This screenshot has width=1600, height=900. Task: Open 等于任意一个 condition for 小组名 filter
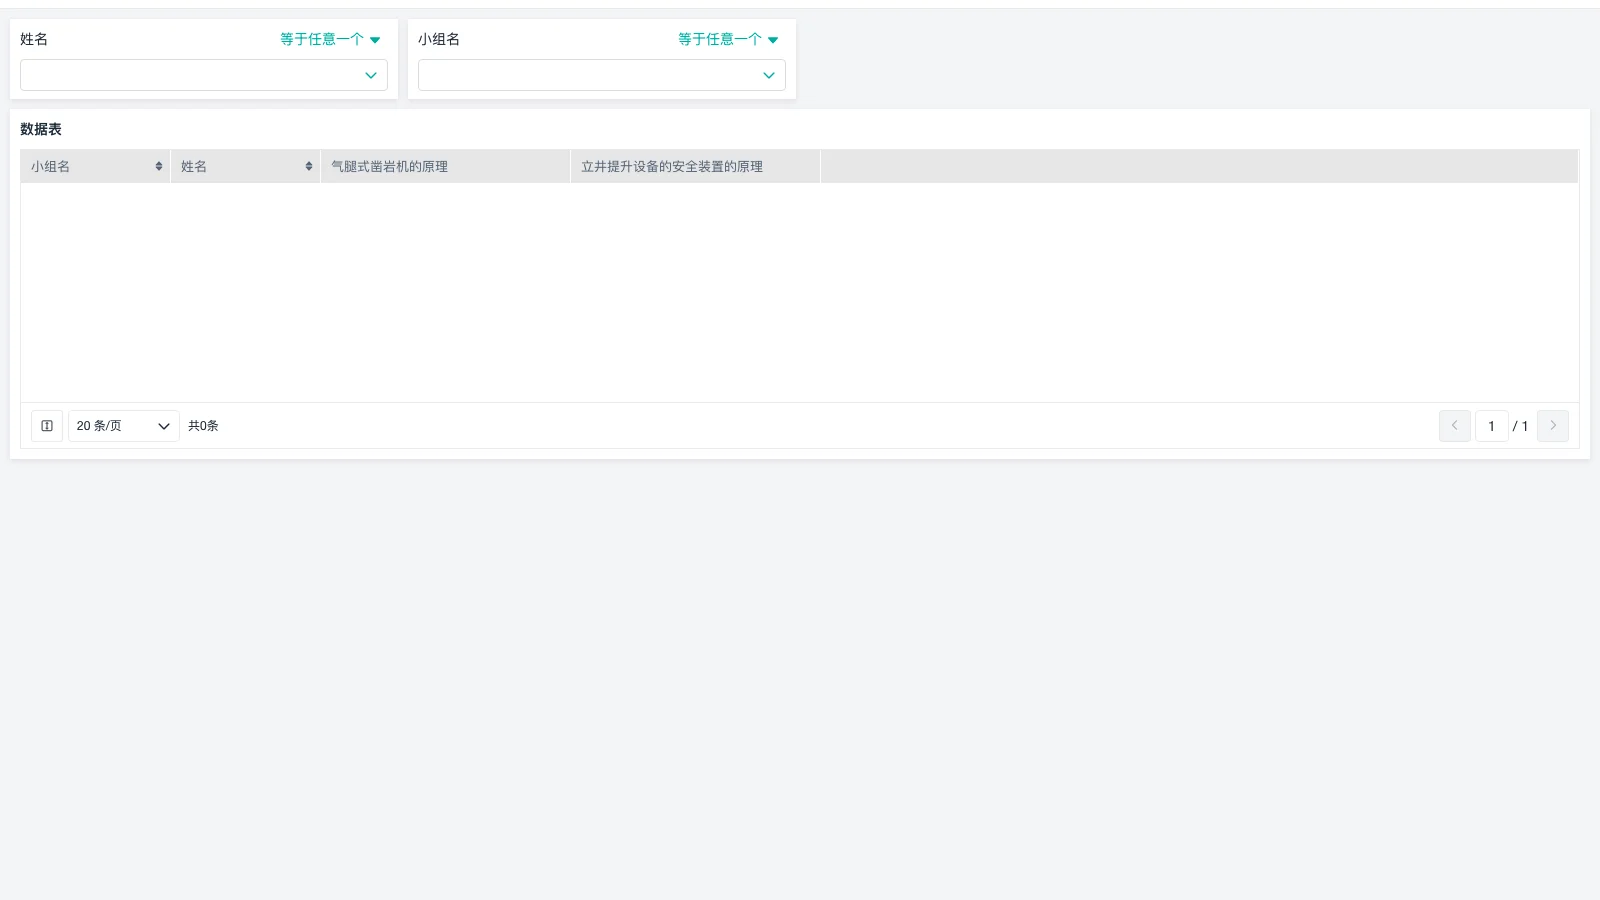coord(728,39)
